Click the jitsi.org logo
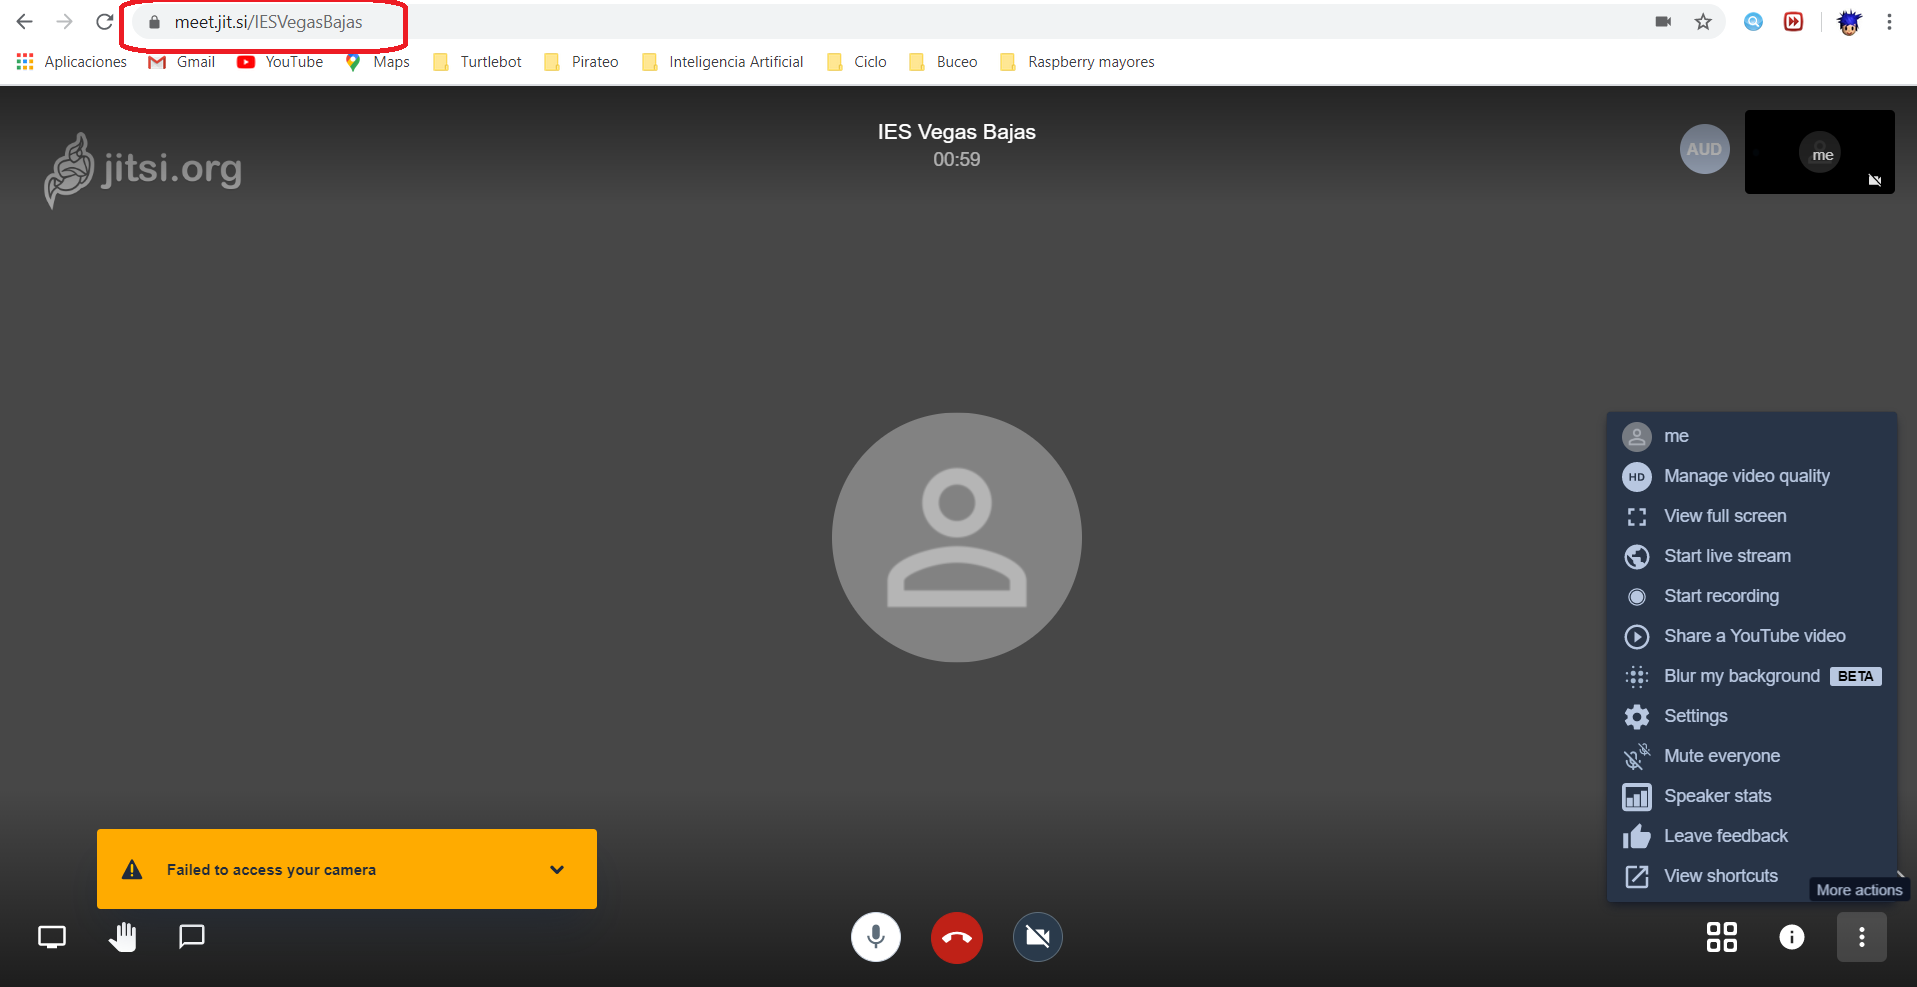The image size is (1917, 987). click(144, 170)
